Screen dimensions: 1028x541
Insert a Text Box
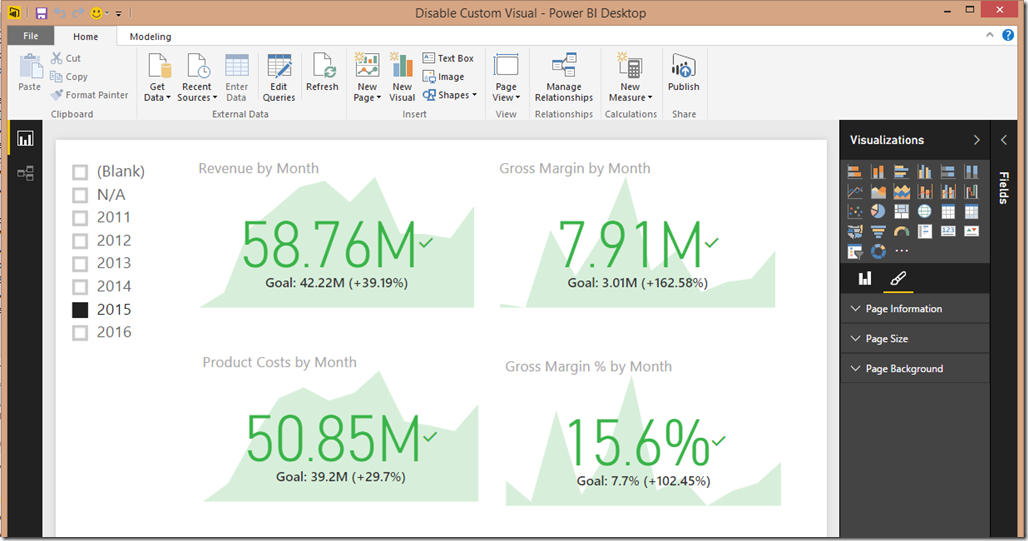tap(448, 58)
